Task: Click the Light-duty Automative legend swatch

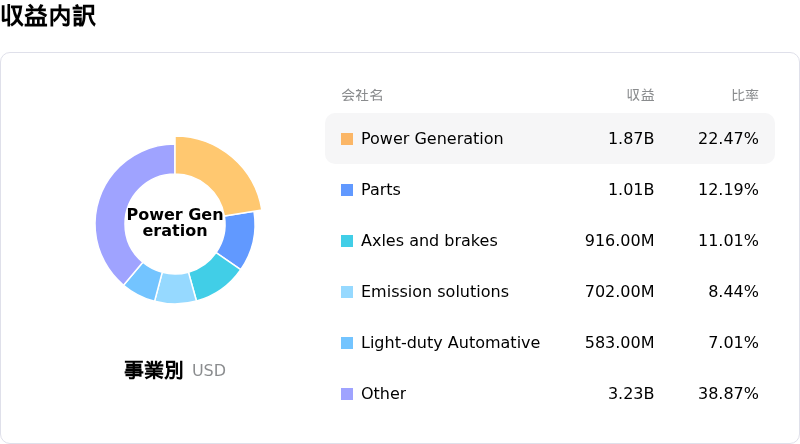Action: [x=347, y=343]
